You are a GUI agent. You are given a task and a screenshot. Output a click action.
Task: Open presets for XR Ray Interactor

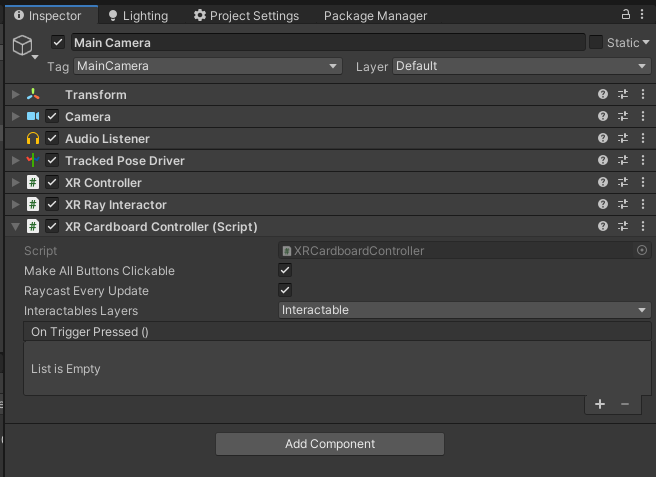pos(623,204)
